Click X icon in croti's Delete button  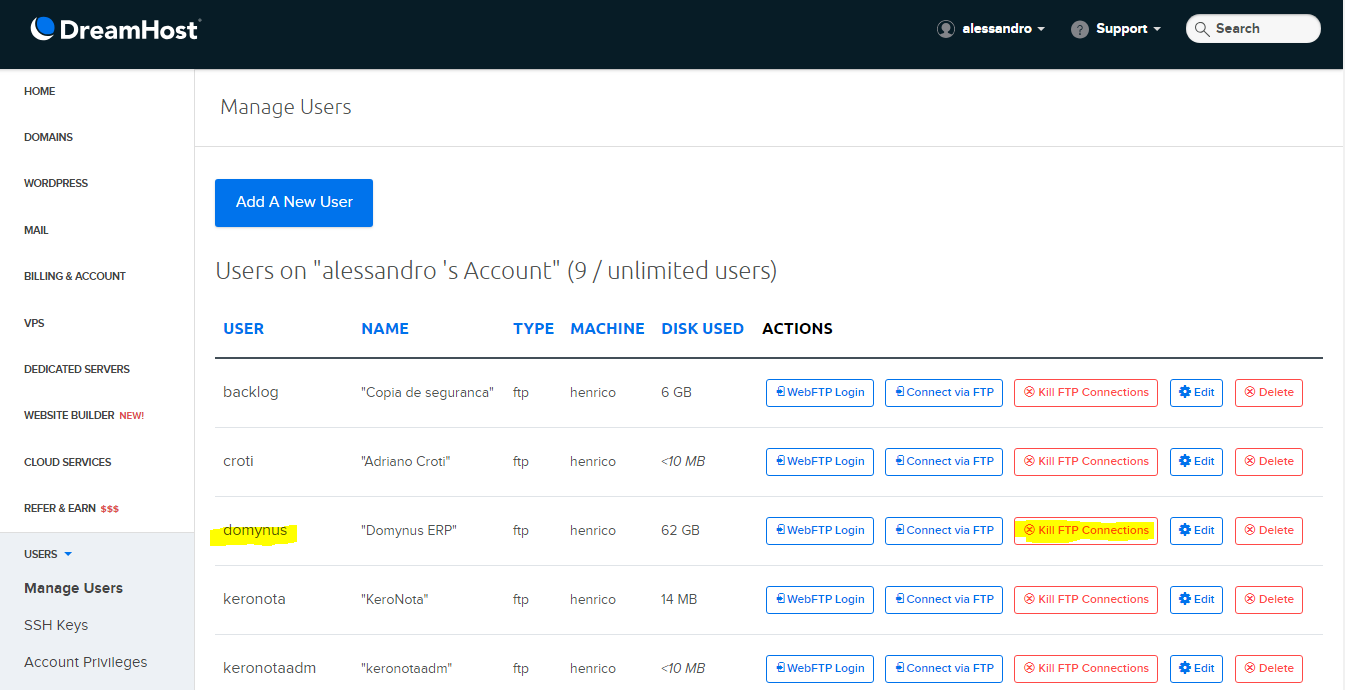pos(1249,461)
